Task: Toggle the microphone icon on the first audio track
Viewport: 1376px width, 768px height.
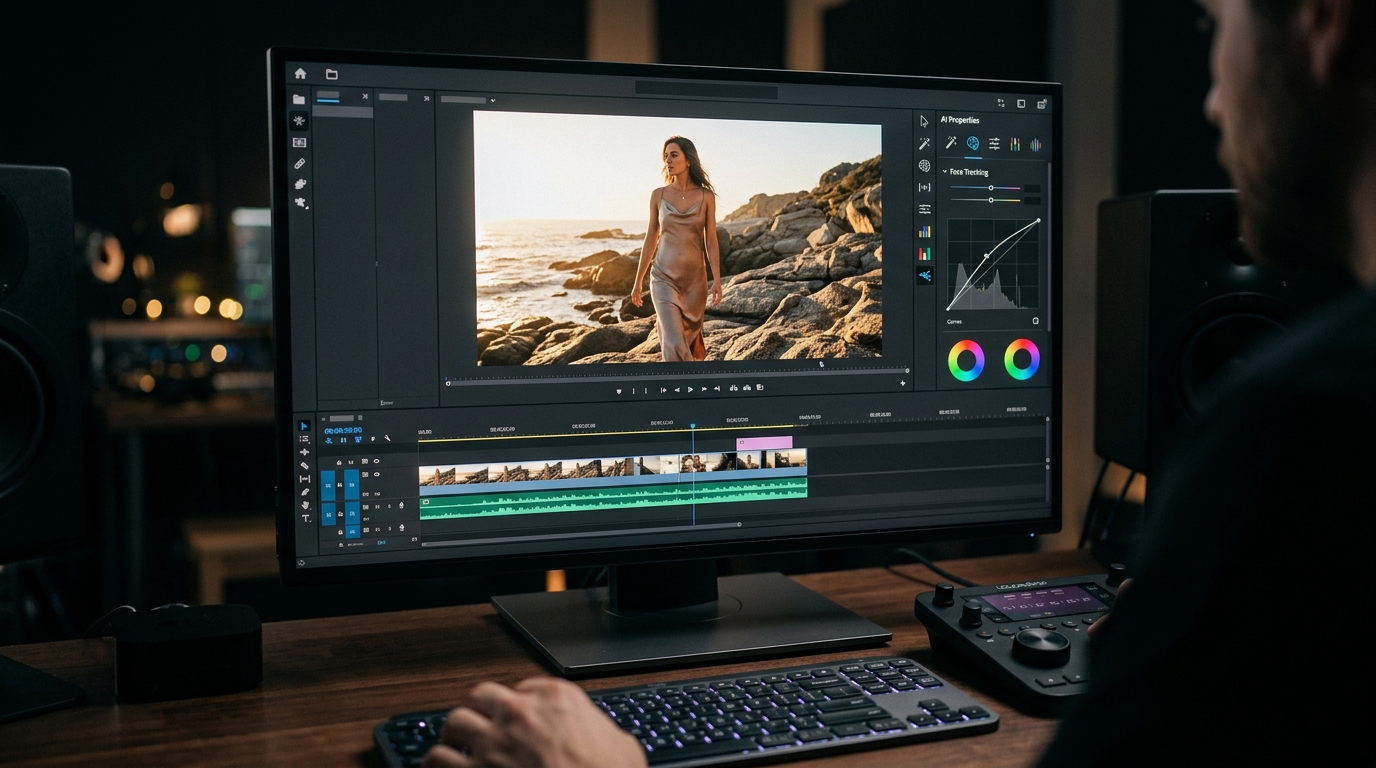Action: pyautogui.click(x=402, y=505)
